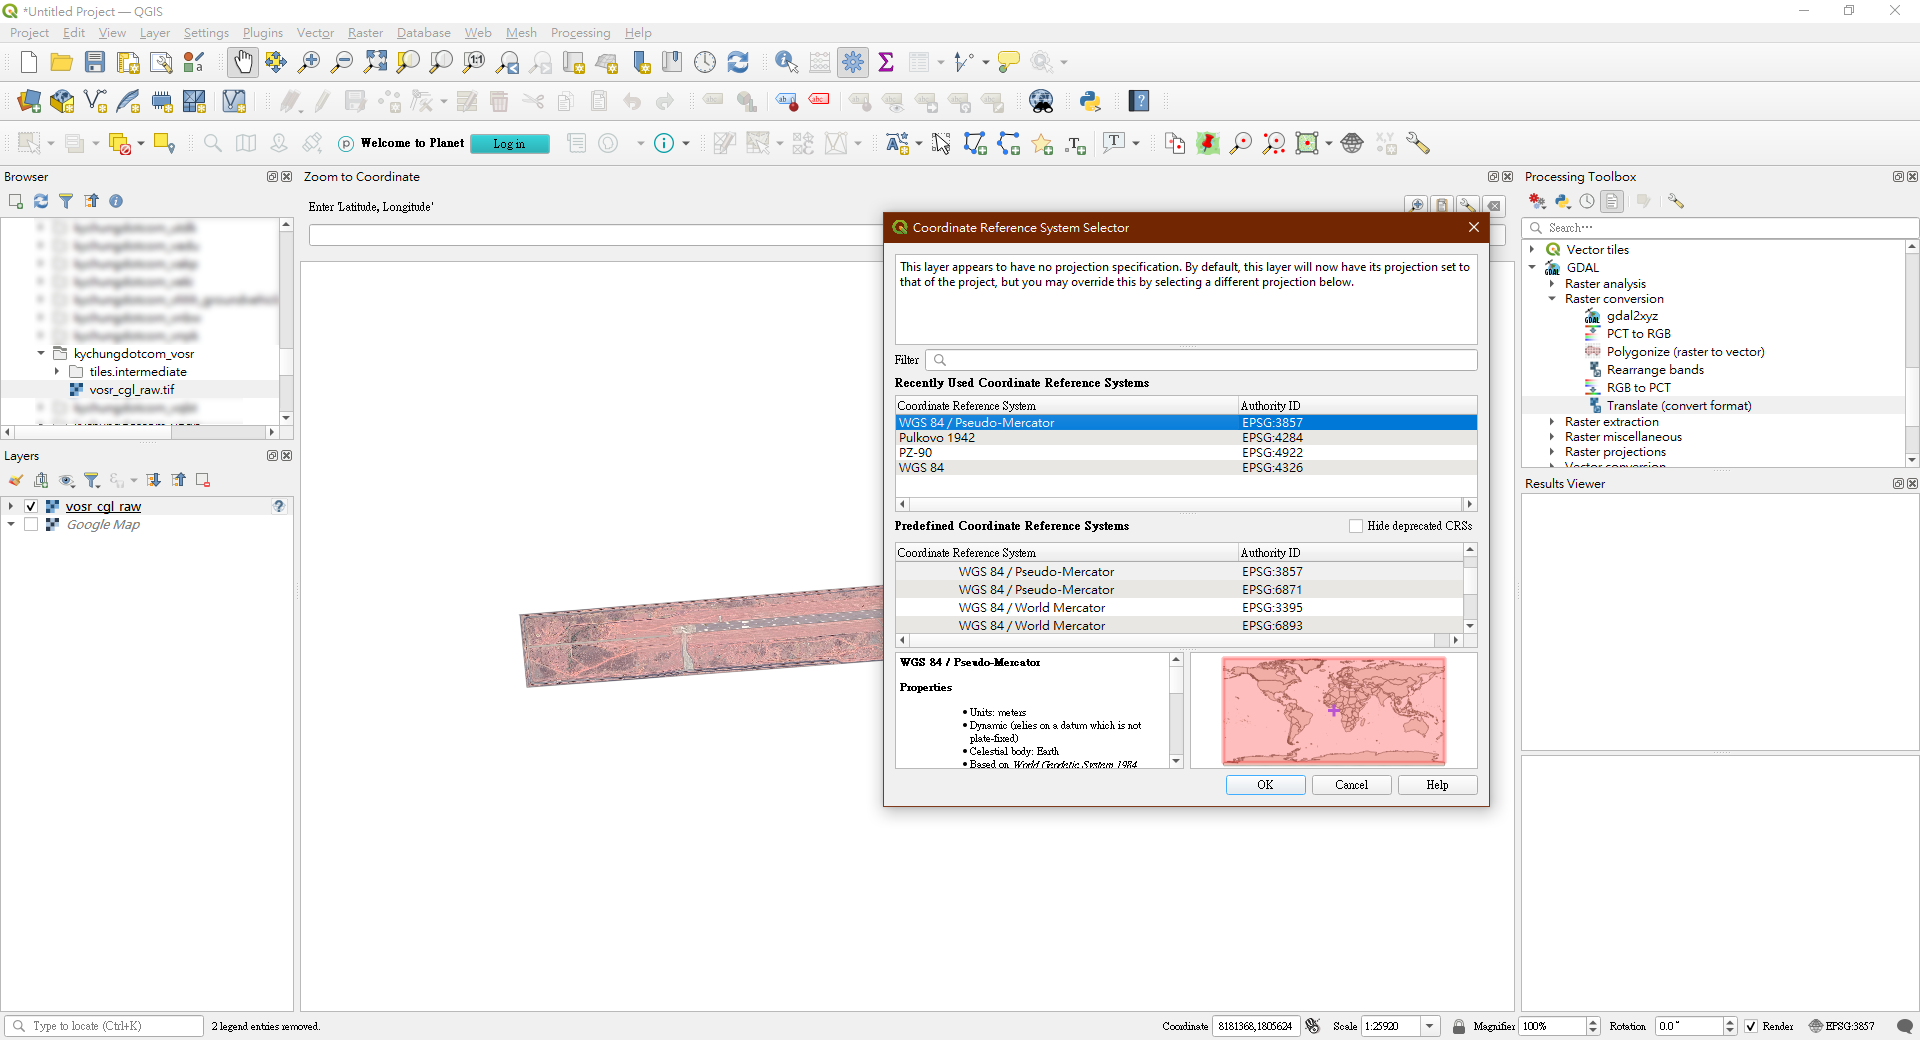Remove the selected layer using the Layers toolbar icon
The width and height of the screenshot is (1920, 1040).
[x=203, y=480]
